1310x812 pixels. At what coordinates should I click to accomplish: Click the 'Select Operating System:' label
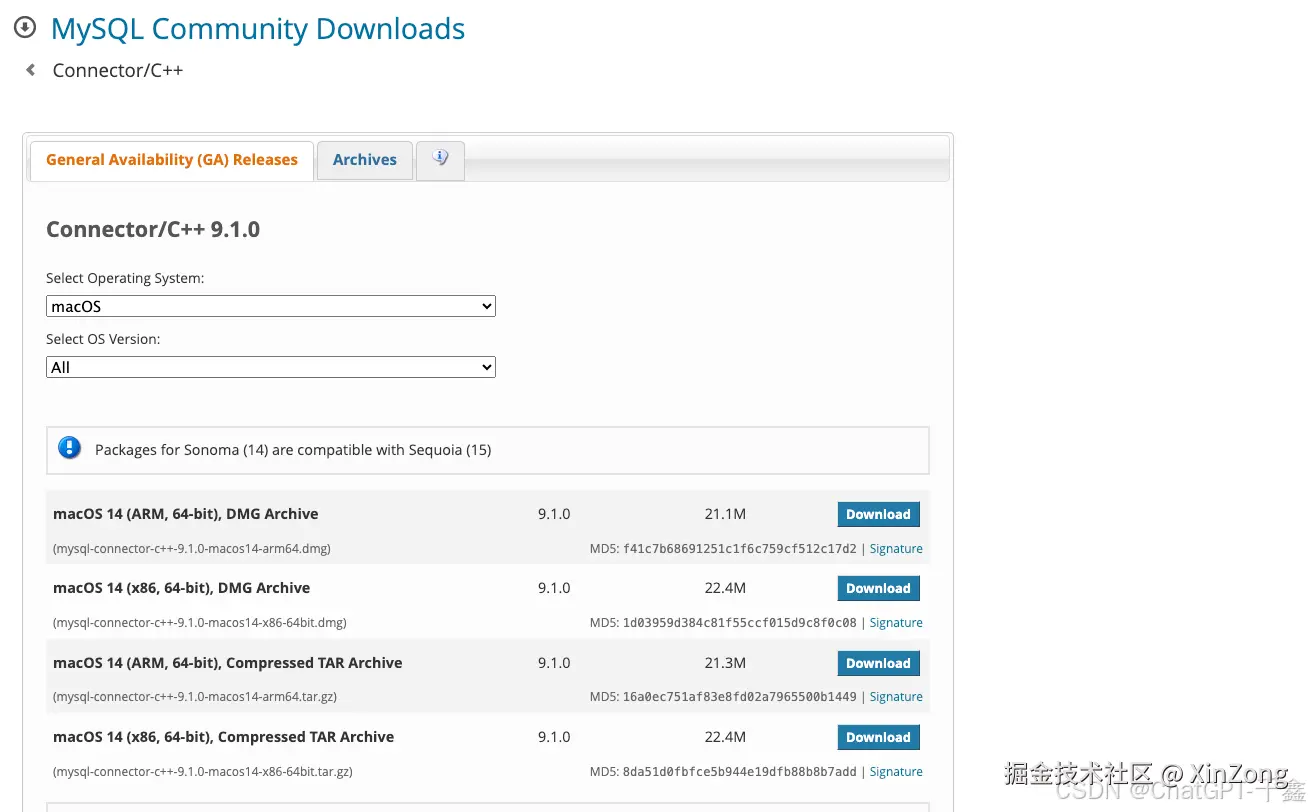125,278
